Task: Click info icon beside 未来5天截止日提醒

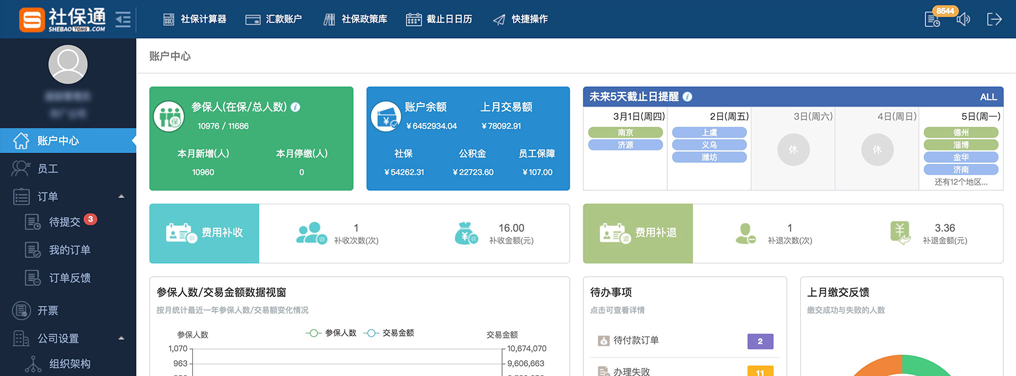Action: pos(687,97)
